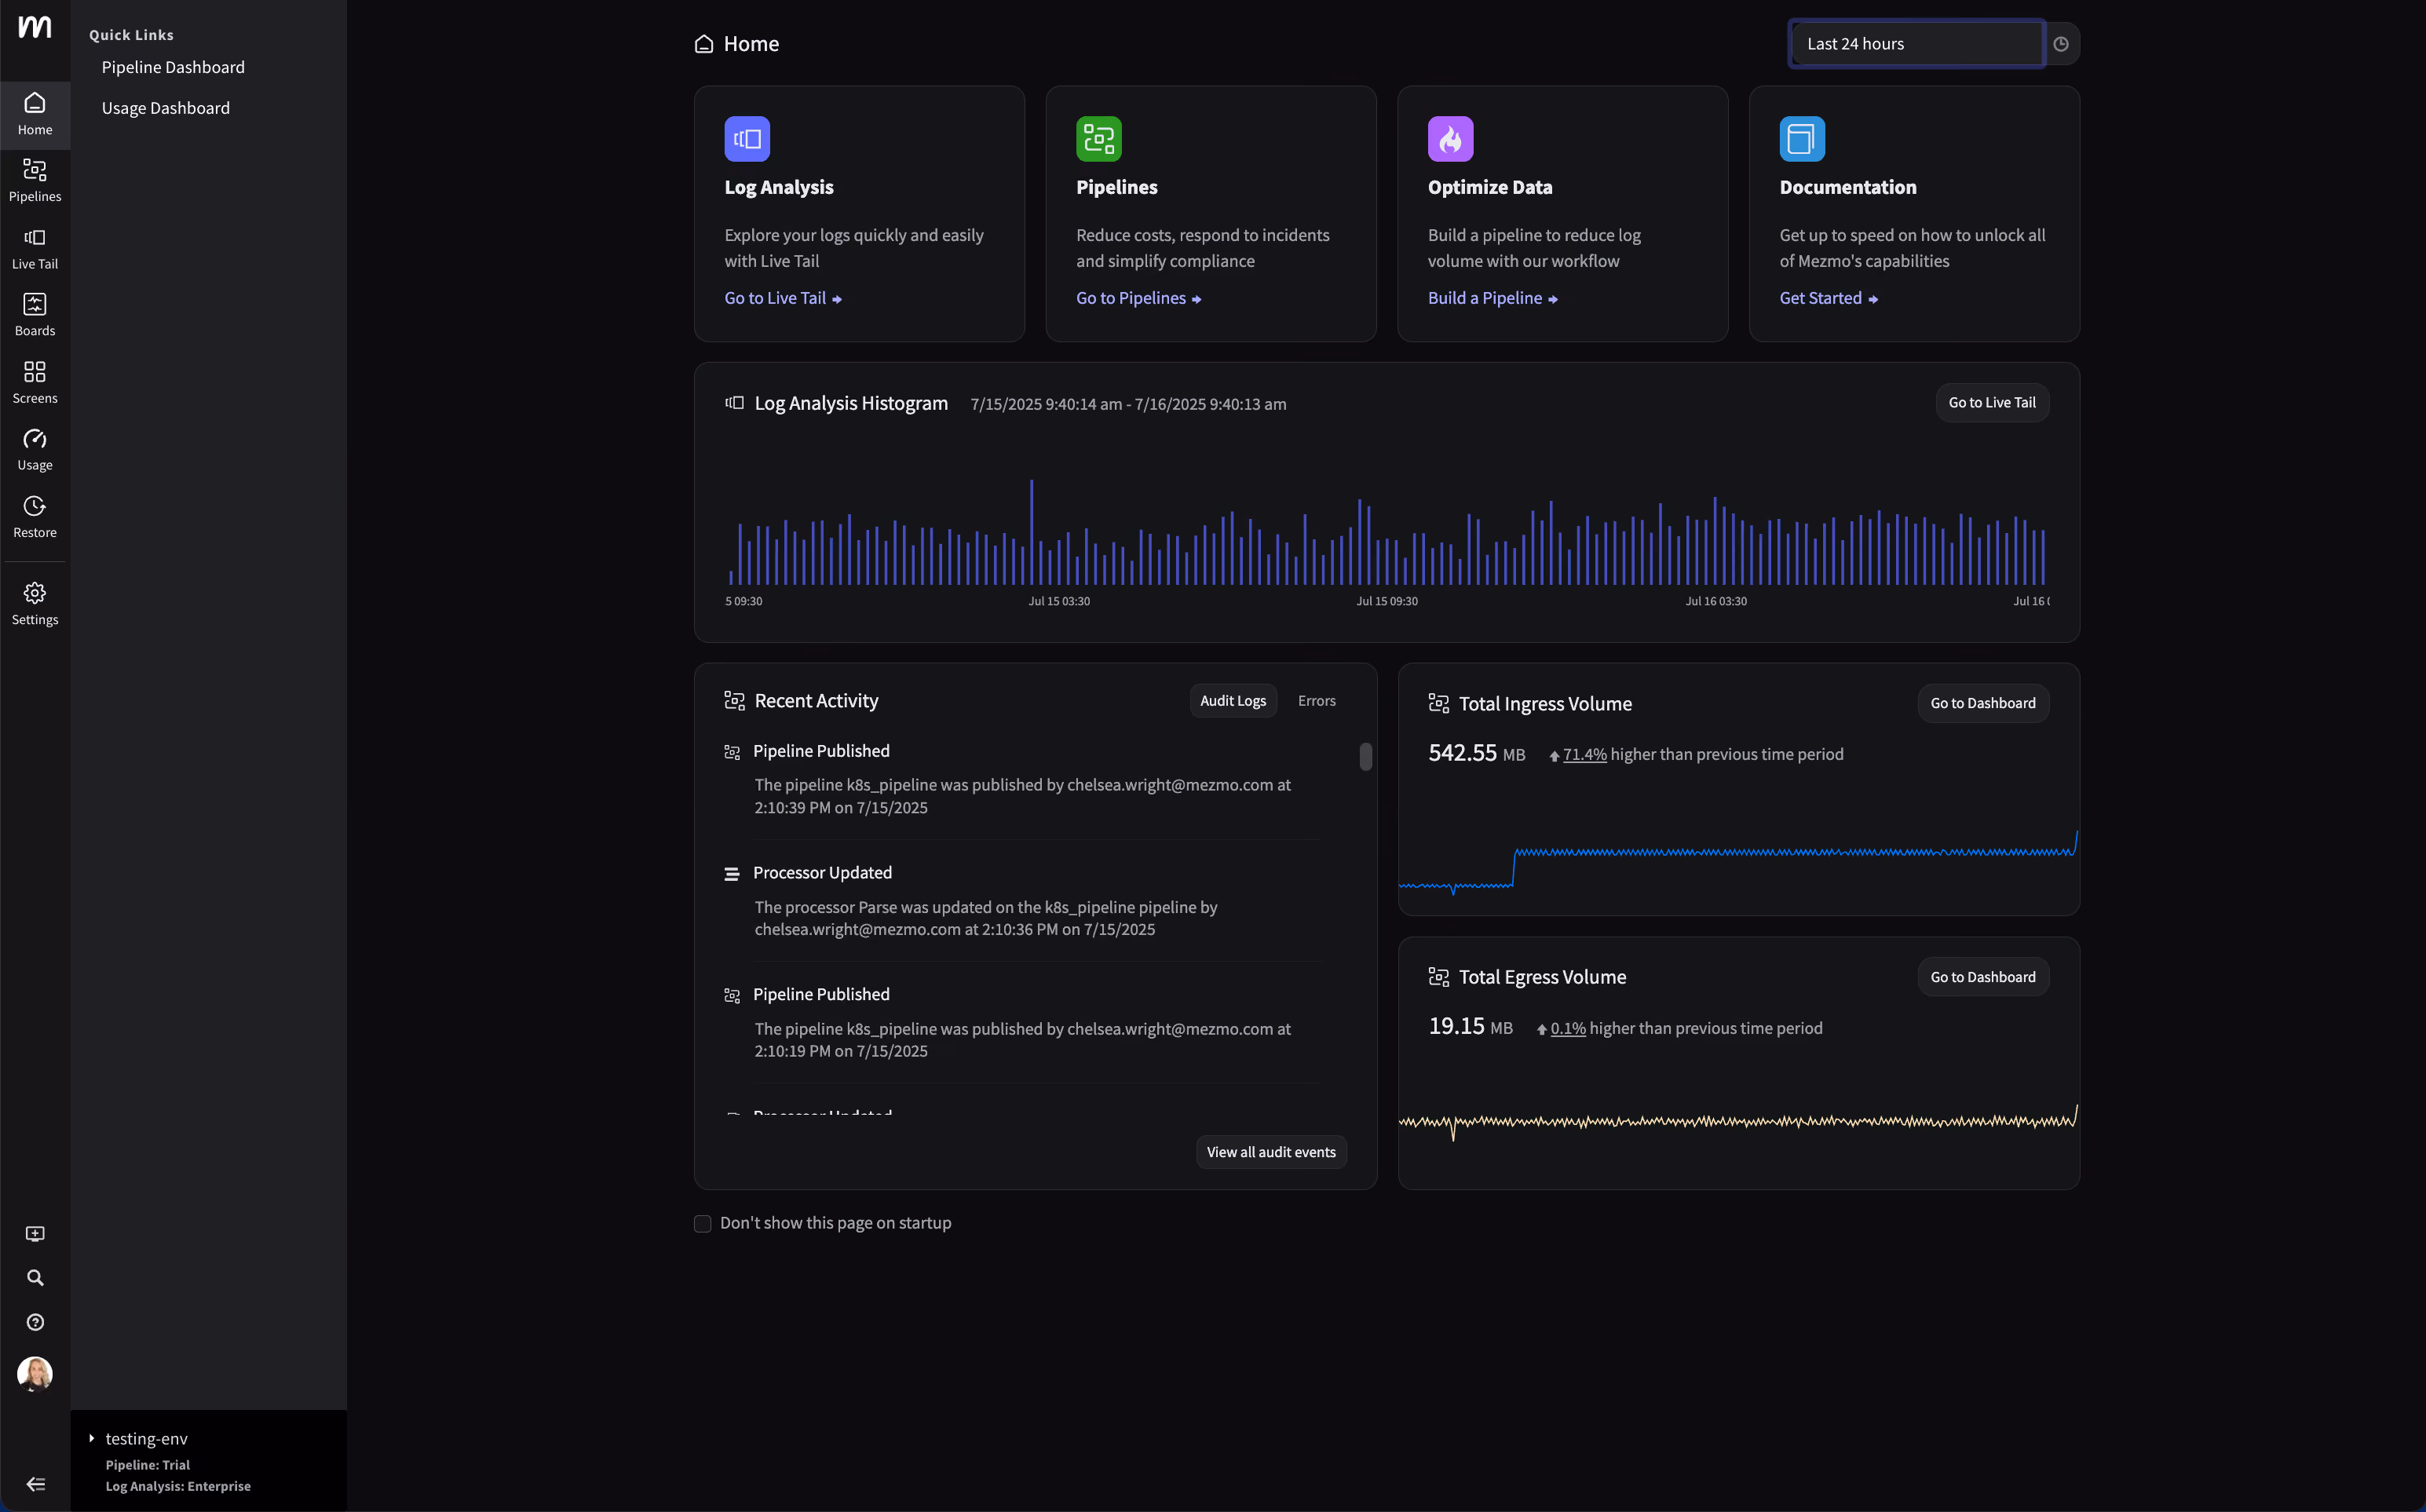Check Don't show this page on startup
The width and height of the screenshot is (2426, 1512).
pos(702,1224)
